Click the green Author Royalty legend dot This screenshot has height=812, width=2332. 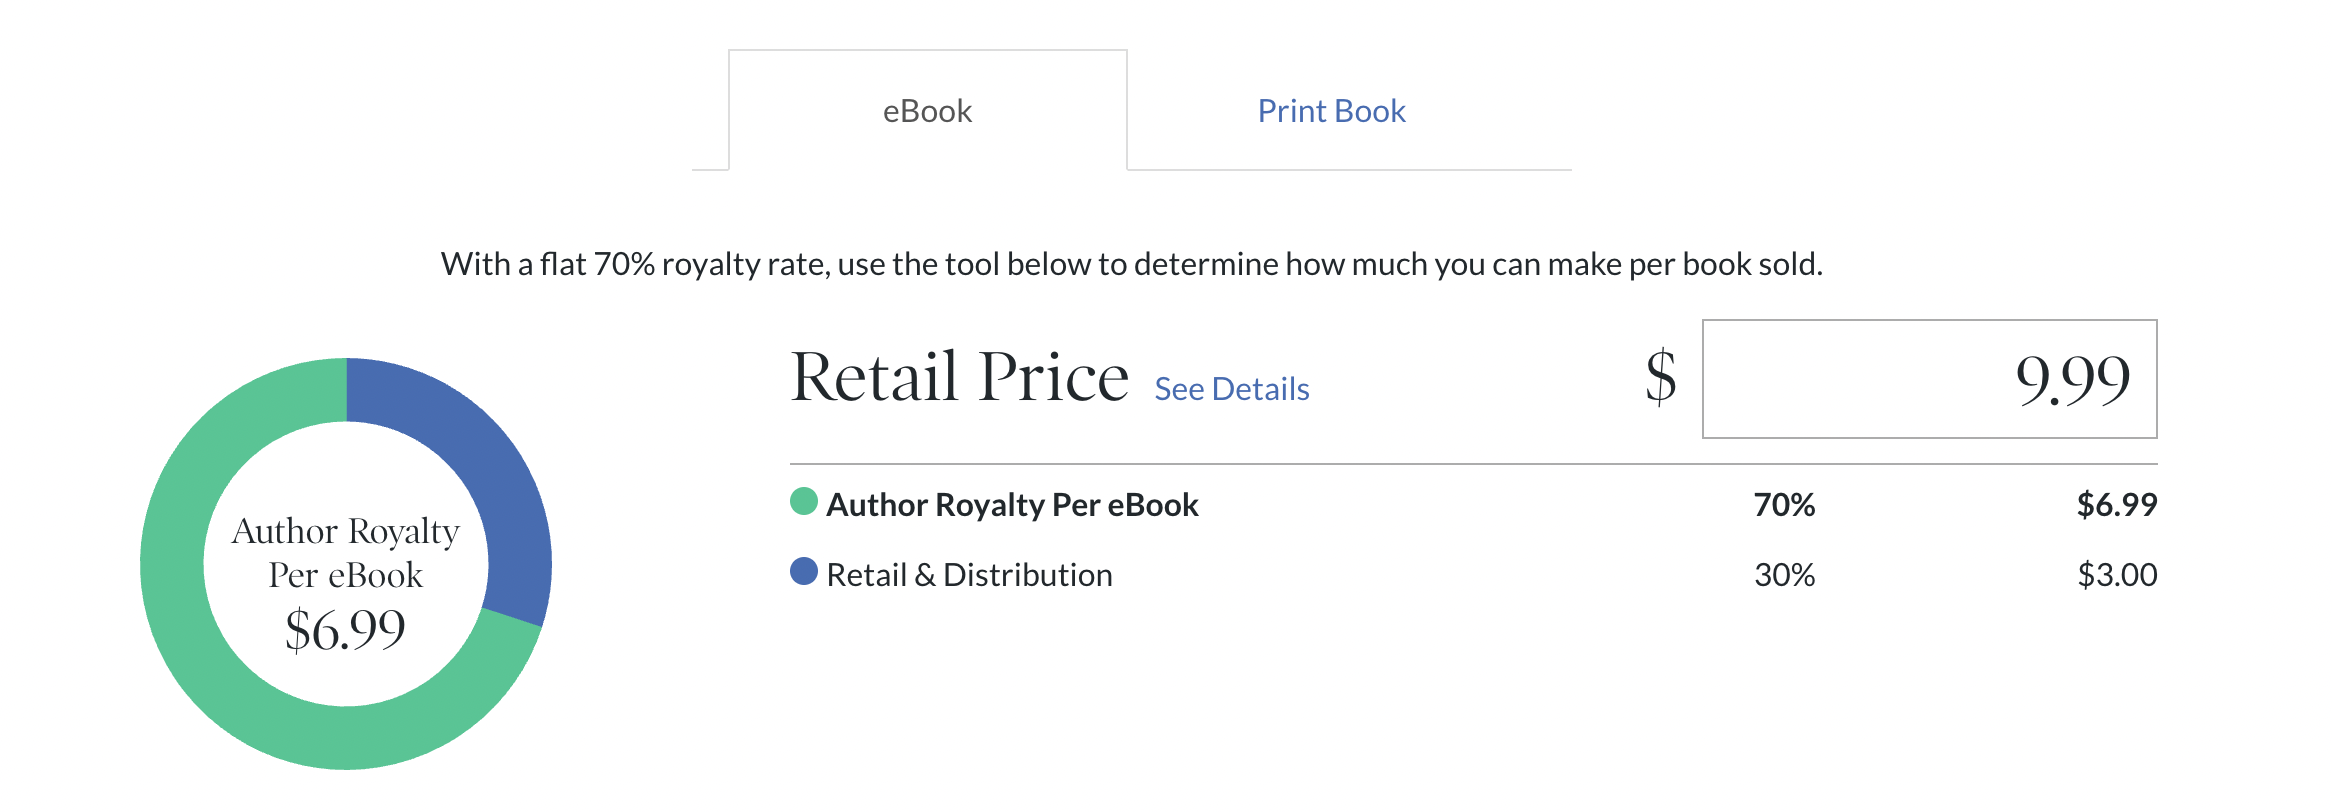[804, 502]
